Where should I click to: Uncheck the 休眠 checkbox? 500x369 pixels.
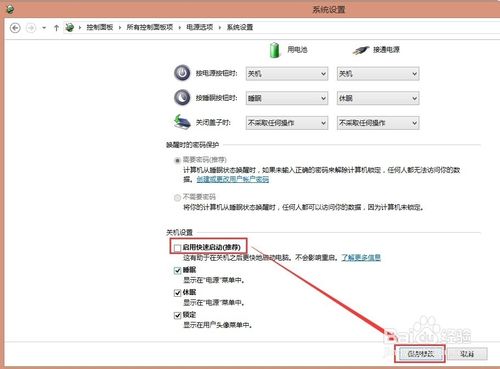[177, 293]
